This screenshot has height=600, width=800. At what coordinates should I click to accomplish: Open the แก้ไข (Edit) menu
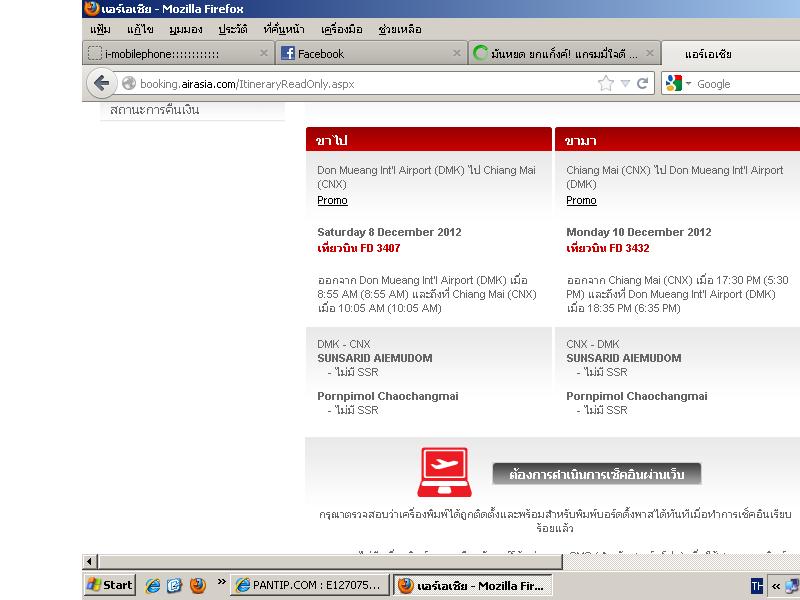140,30
